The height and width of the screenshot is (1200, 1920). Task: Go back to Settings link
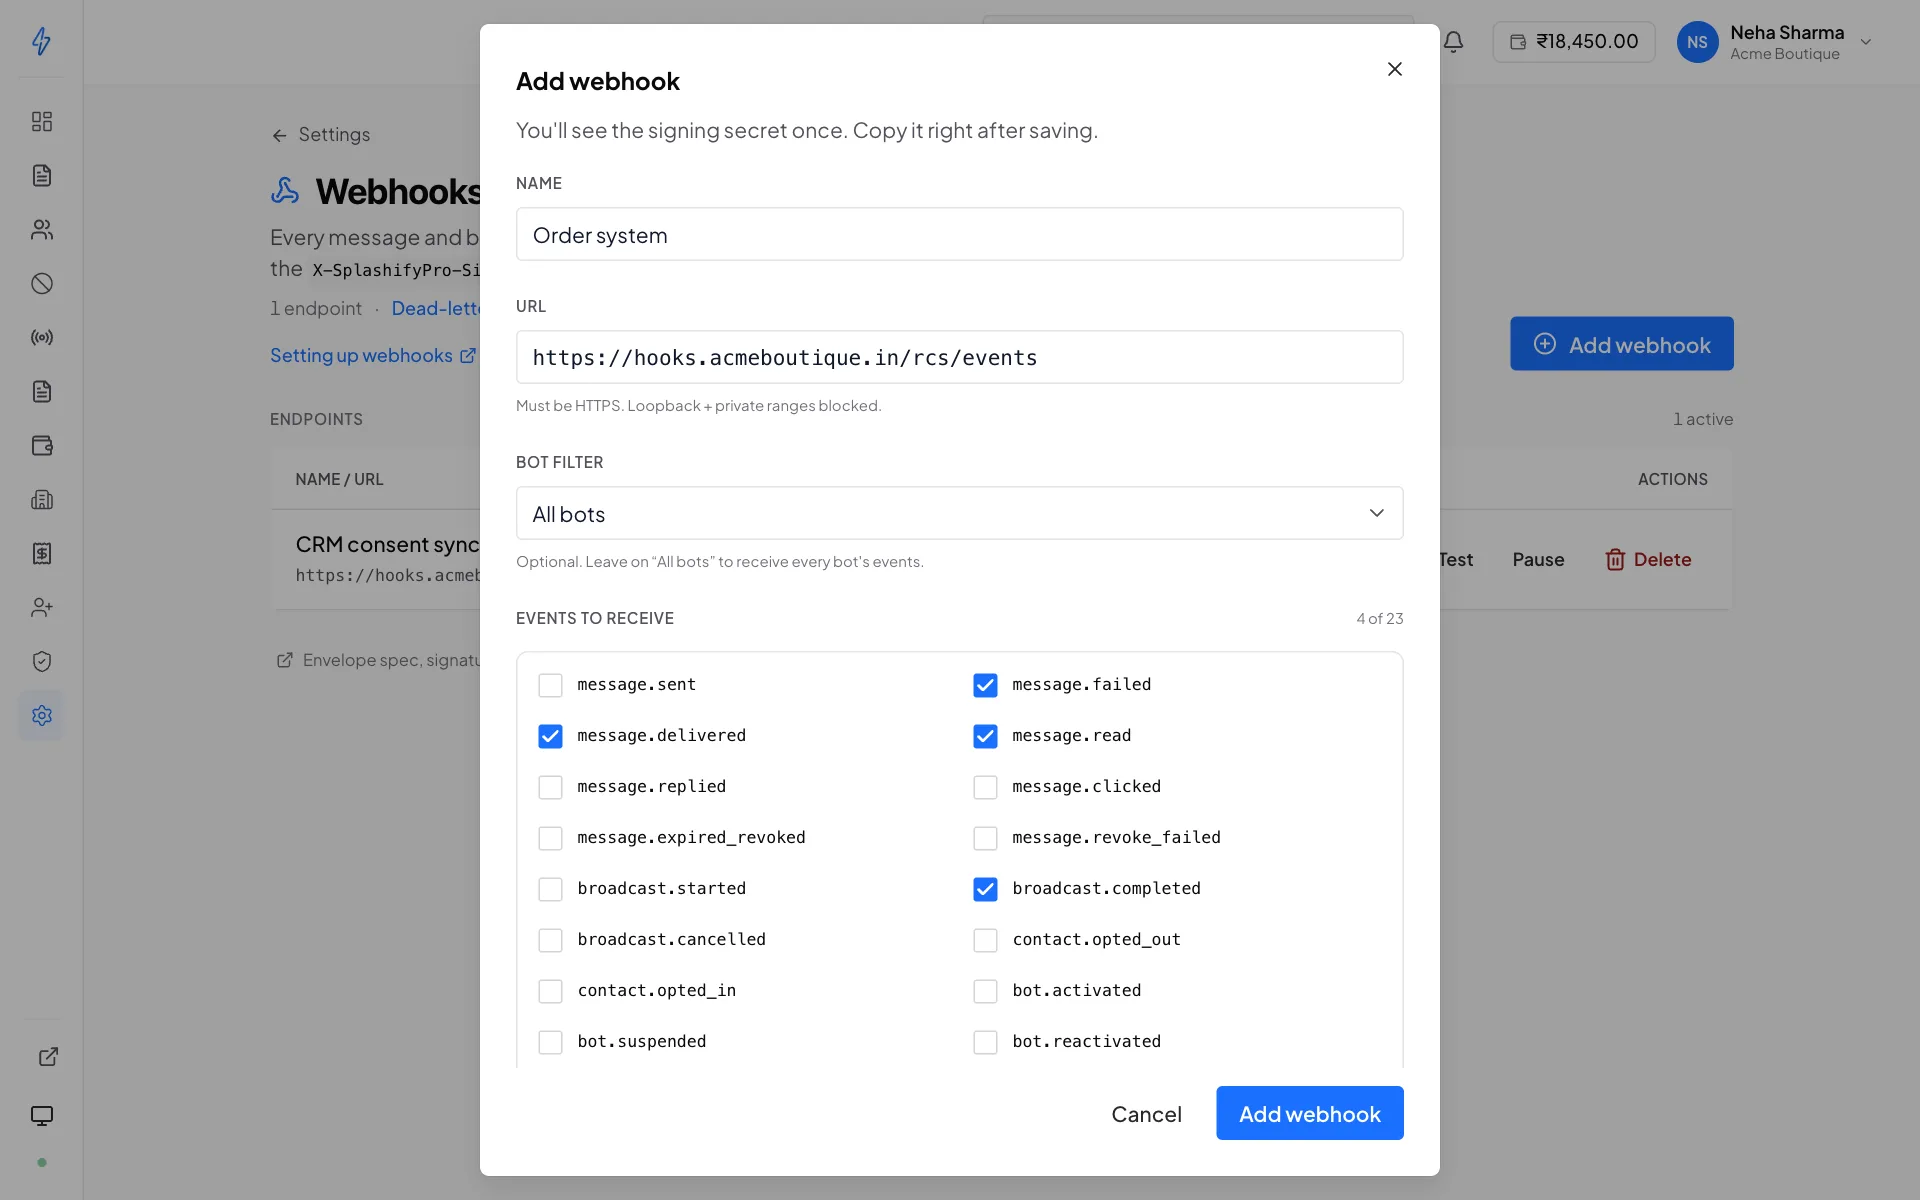(x=320, y=135)
